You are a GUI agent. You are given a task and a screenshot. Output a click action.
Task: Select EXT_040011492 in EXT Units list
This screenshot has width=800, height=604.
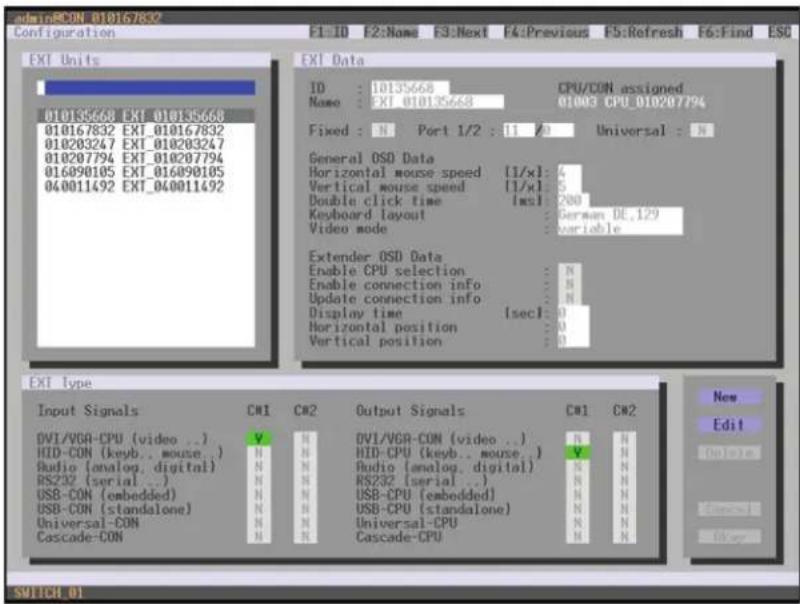pyautogui.click(x=146, y=186)
